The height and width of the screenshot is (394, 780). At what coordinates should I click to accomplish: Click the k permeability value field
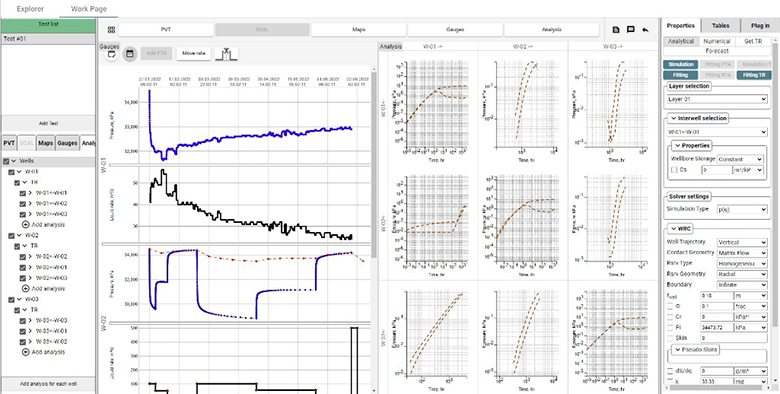point(716,382)
